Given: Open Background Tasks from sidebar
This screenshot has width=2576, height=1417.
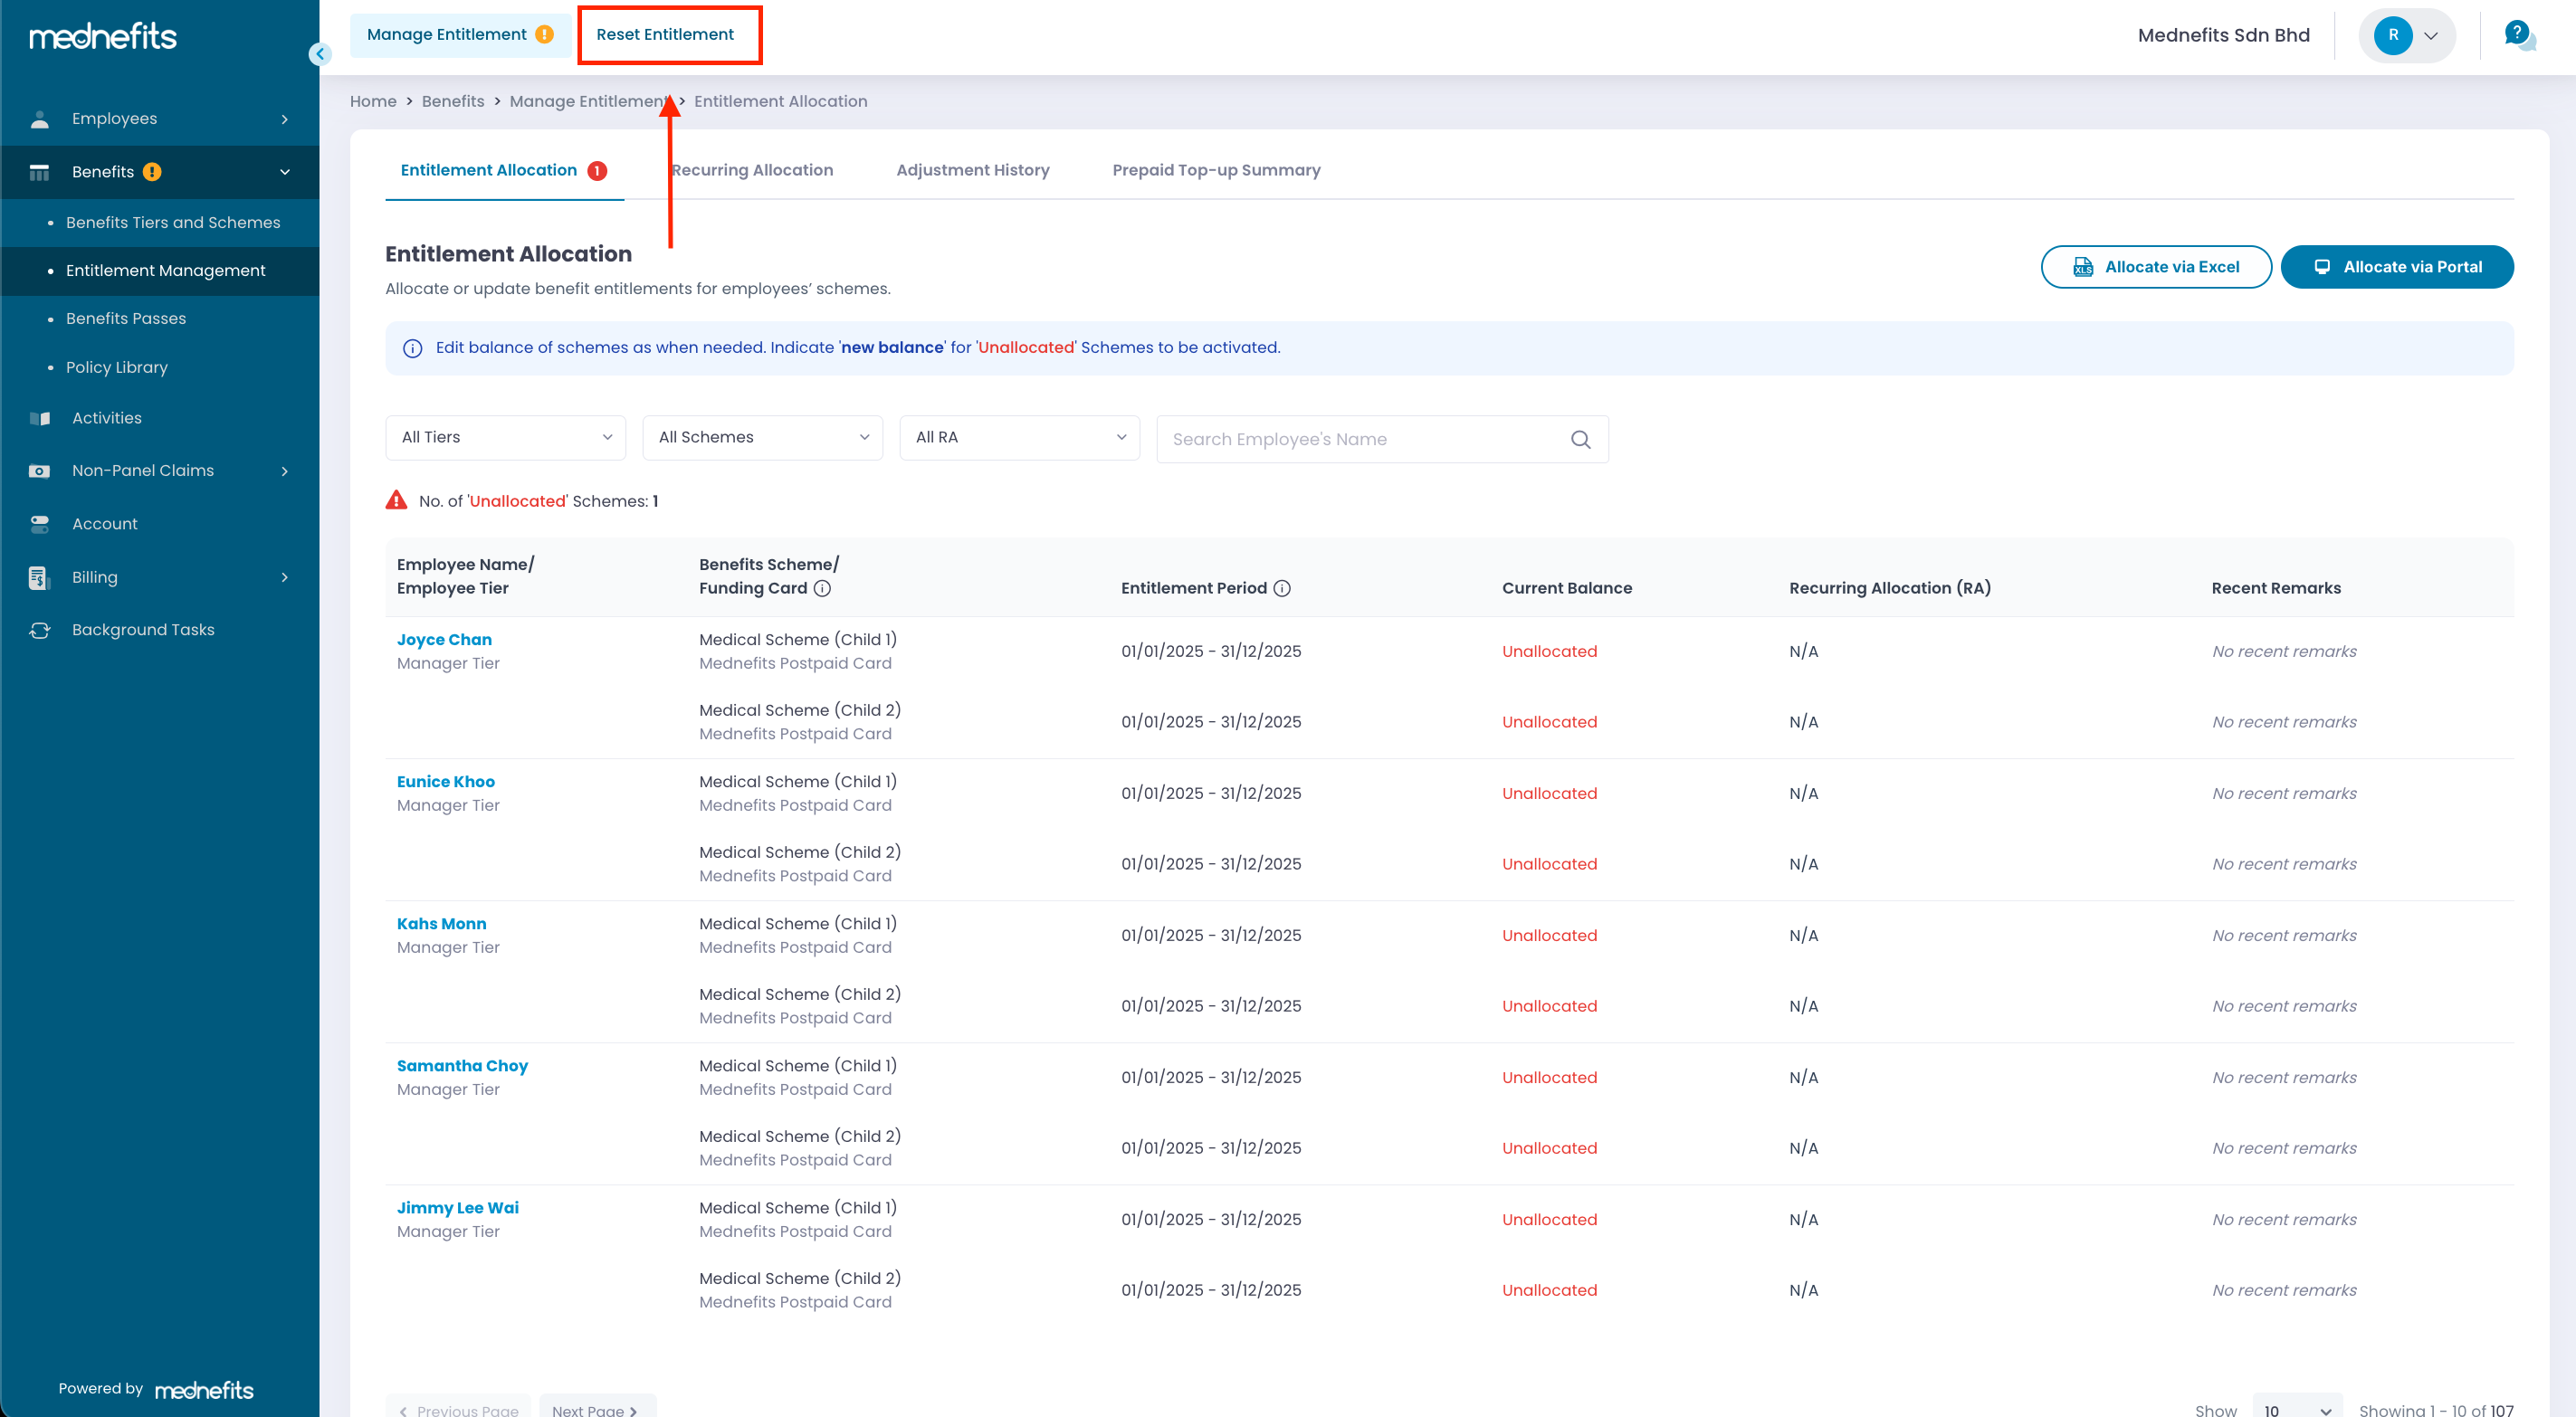Looking at the screenshot, I should [x=143, y=629].
